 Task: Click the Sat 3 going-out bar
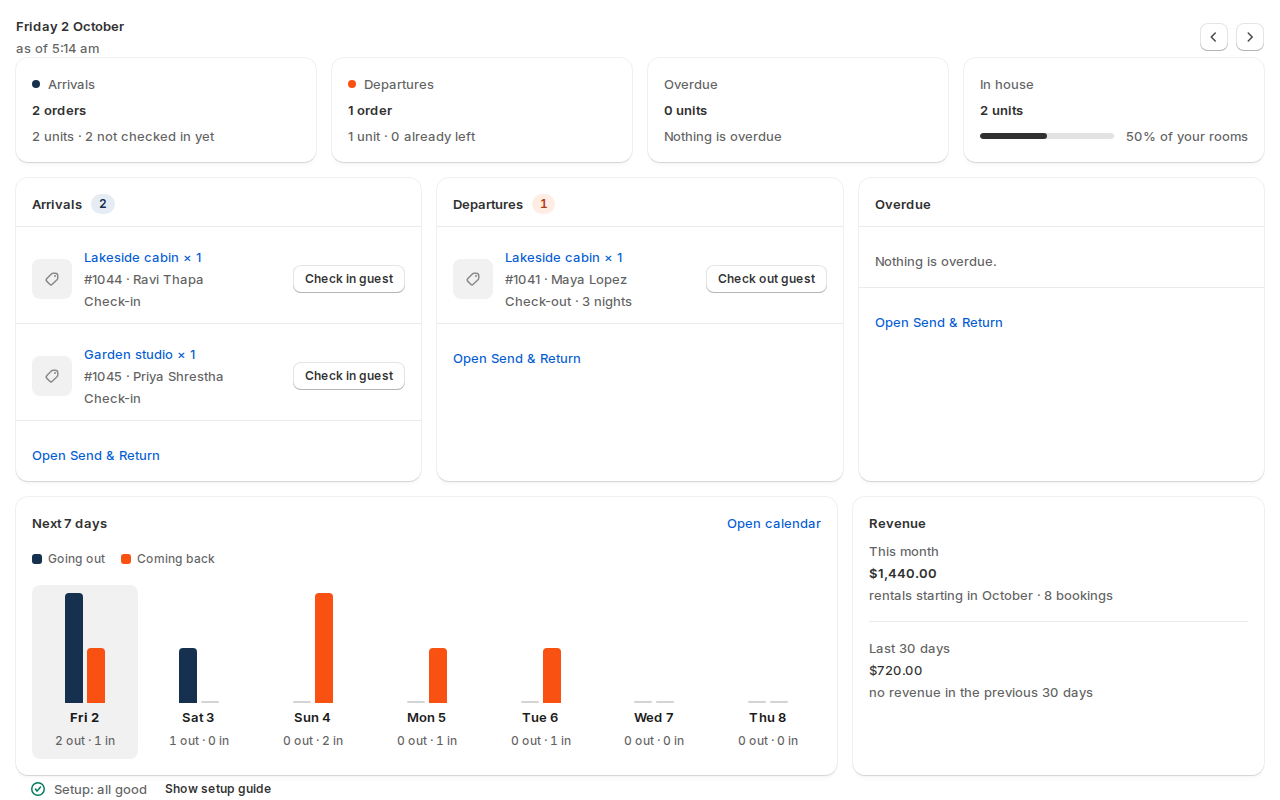click(x=188, y=675)
